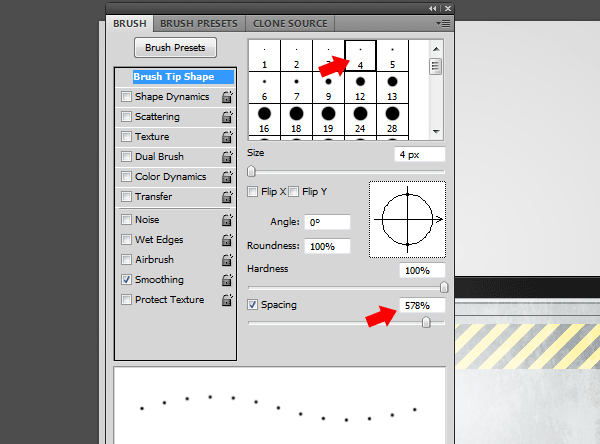
Task: Switch to the Brush tab
Action: (x=130, y=23)
